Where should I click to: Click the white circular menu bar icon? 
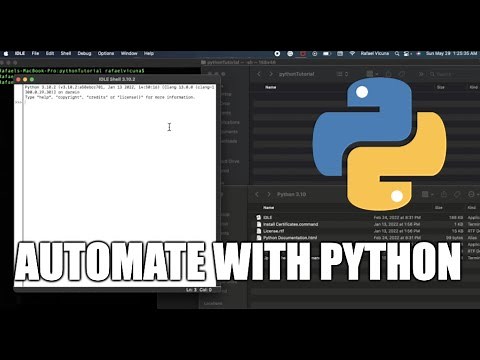tap(277, 53)
